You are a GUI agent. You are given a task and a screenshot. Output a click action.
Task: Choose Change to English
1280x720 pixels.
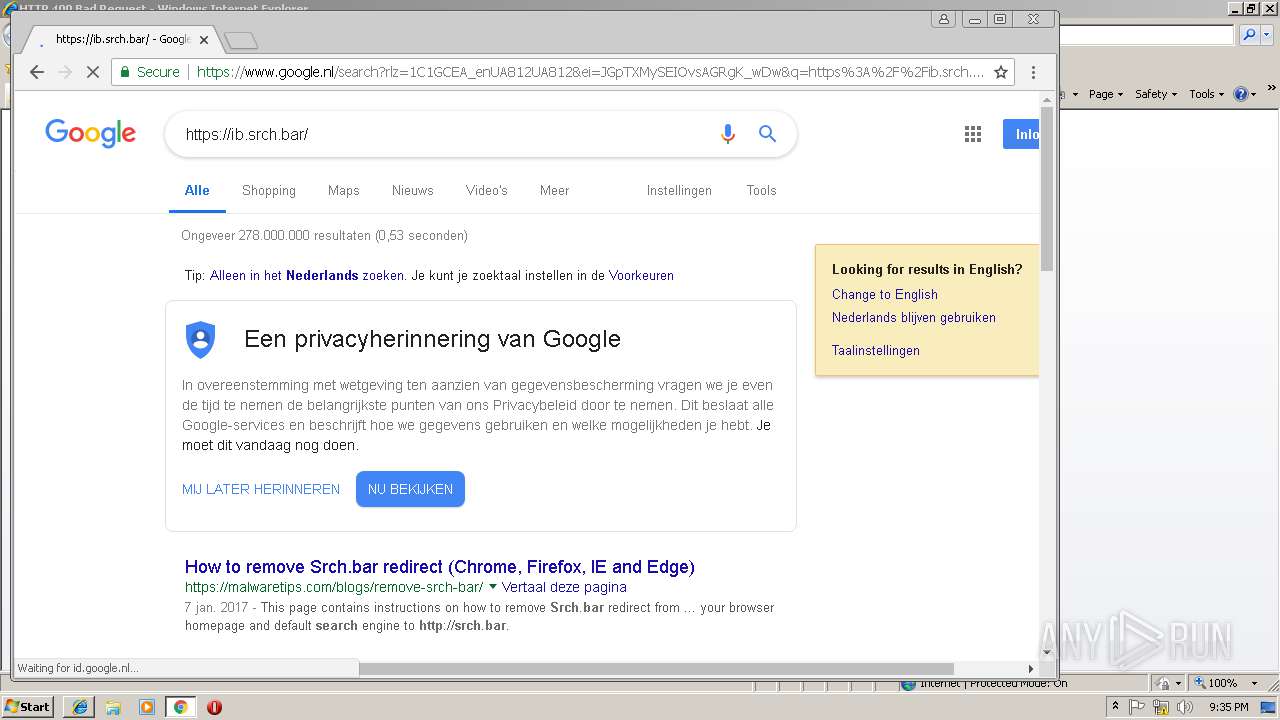pyautogui.click(x=885, y=294)
